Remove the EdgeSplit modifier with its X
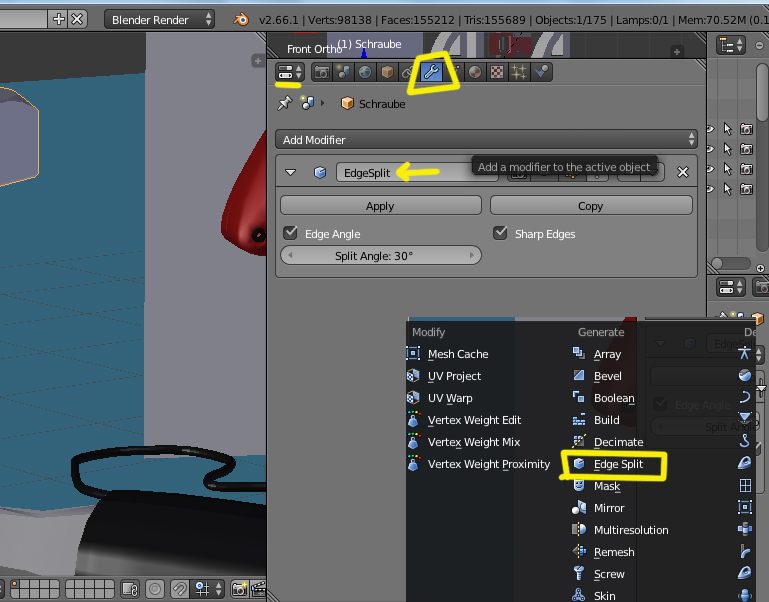The height and width of the screenshot is (602, 769). [683, 172]
